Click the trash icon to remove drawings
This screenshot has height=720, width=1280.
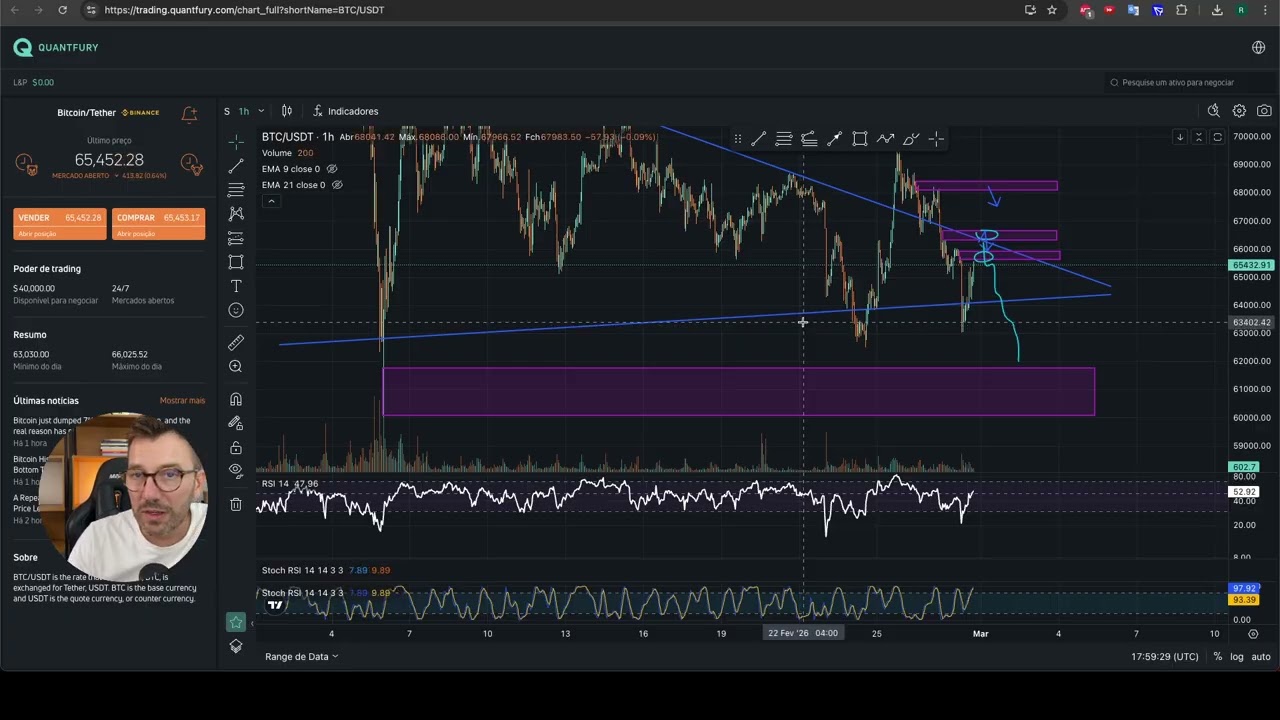(236, 504)
